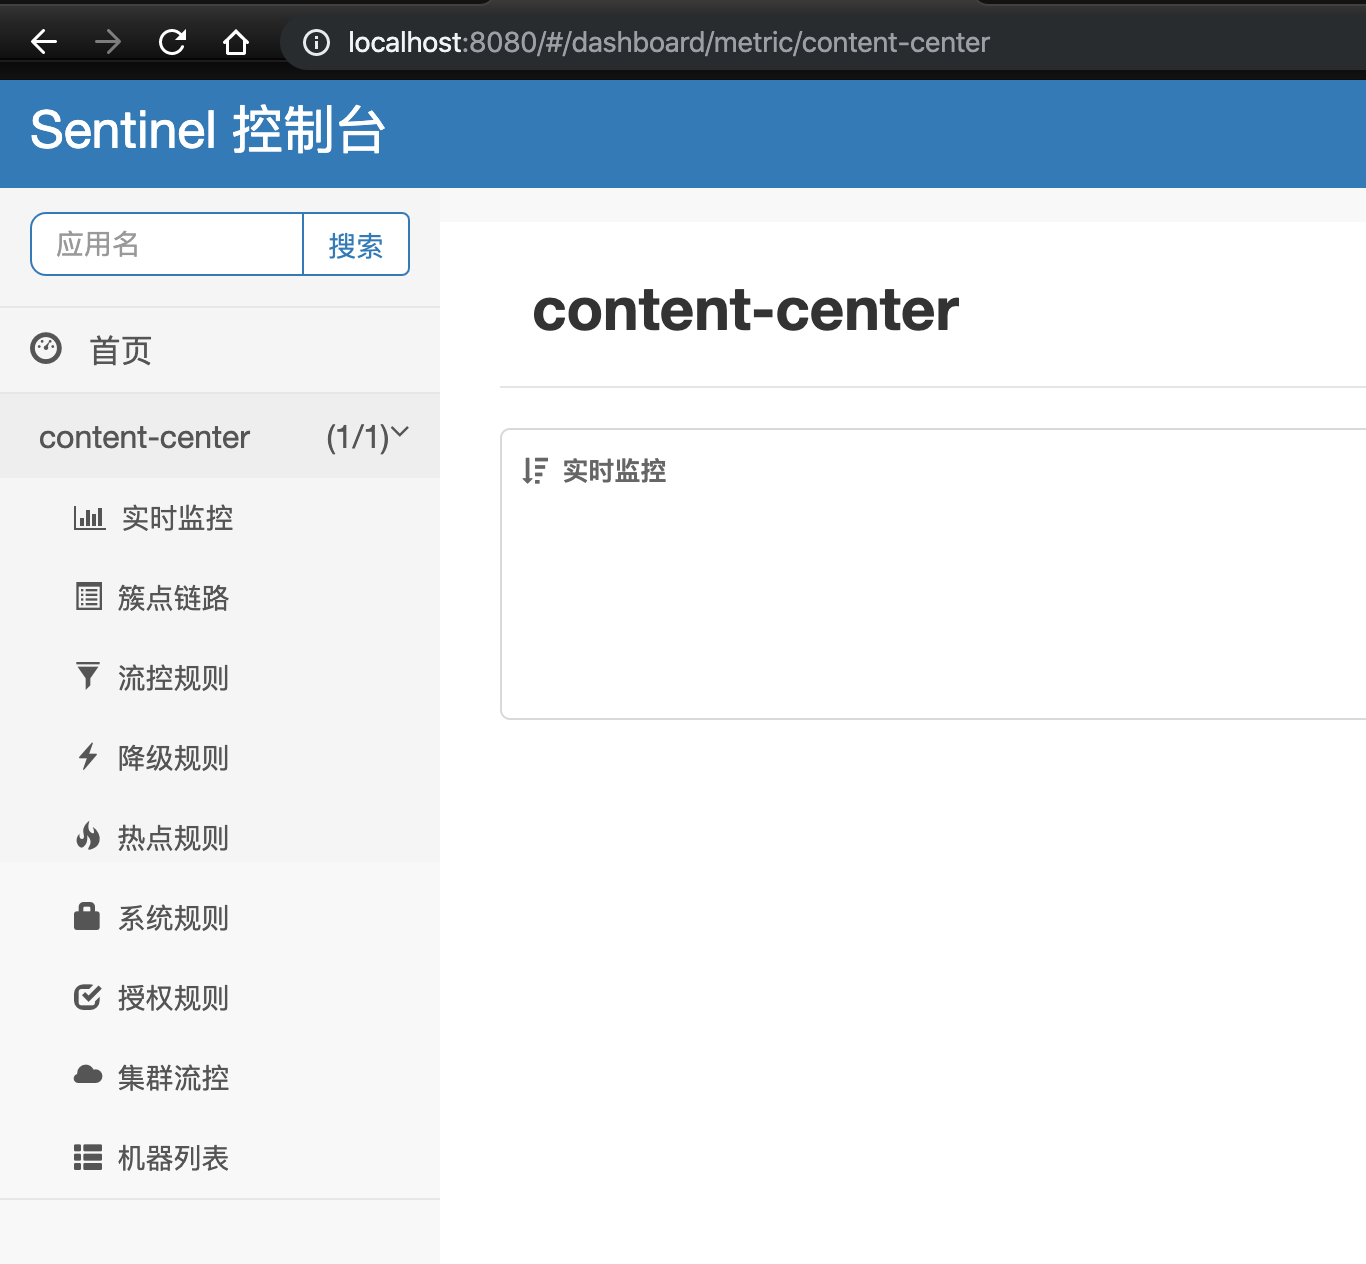Open 实时监控 real-time monitoring menu
The width and height of the screenshot is (1366, 1264).
(x=177, y=518)
